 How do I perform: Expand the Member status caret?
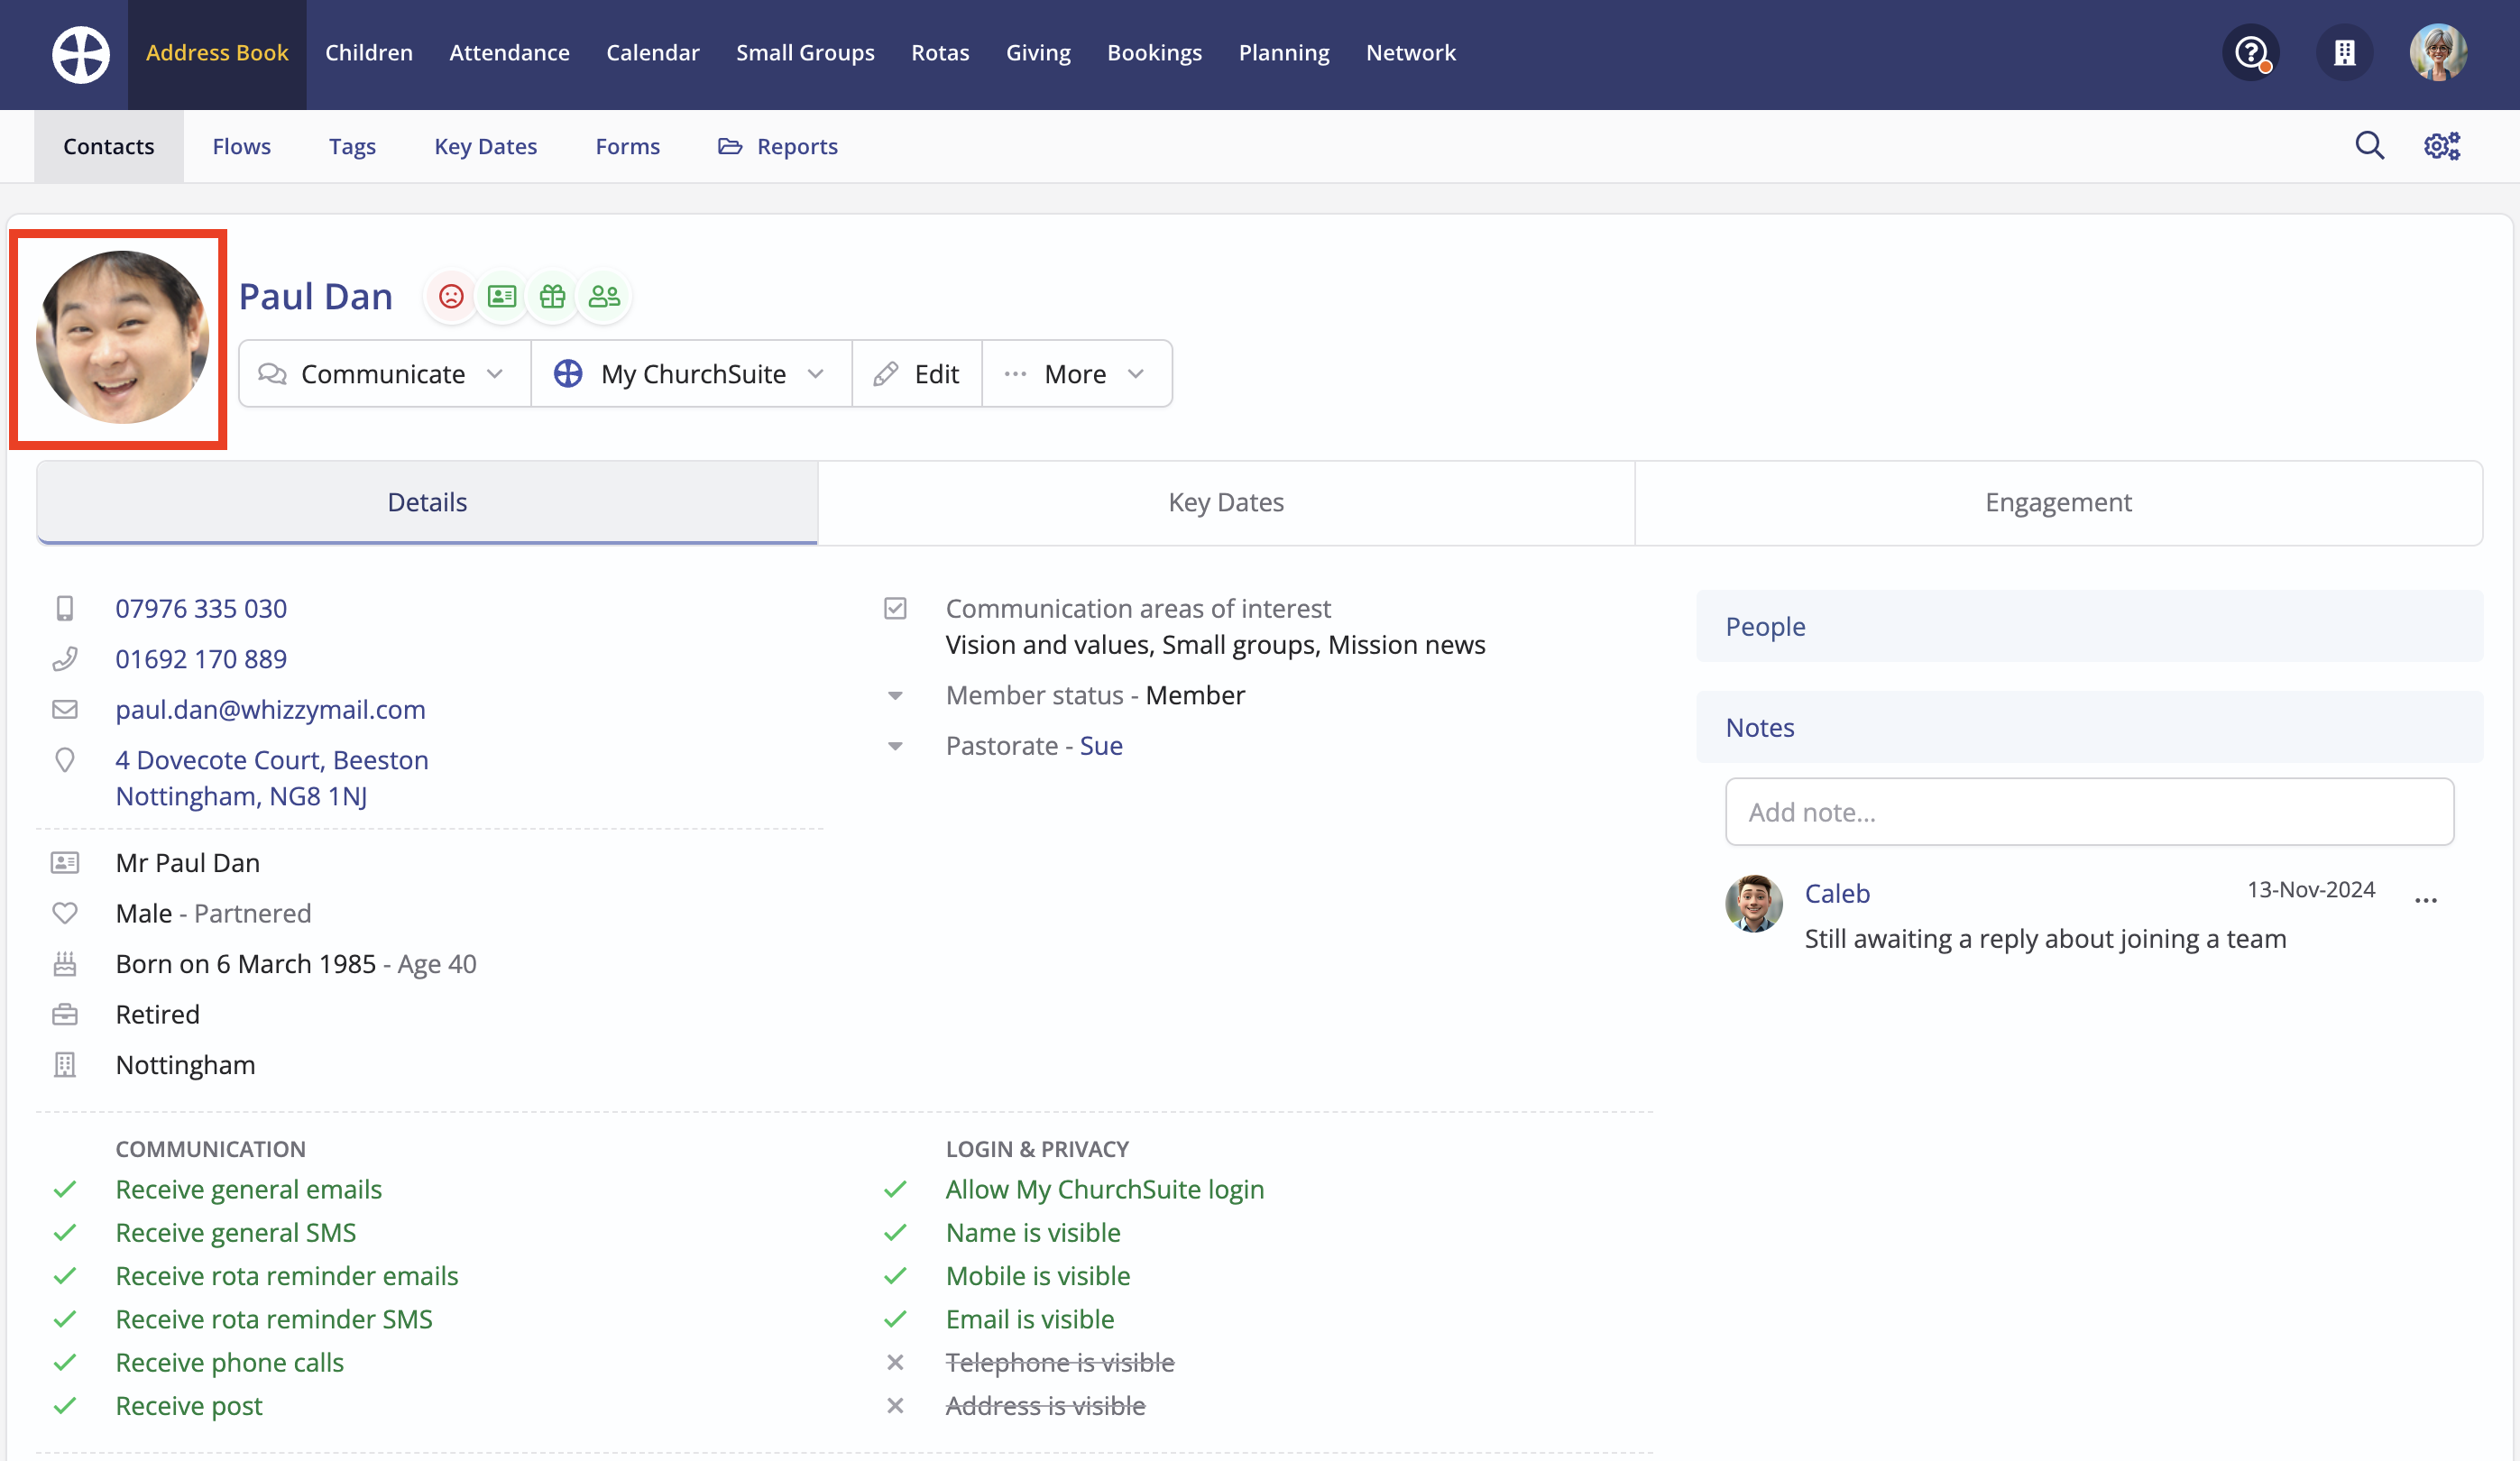tap(895, 696)
